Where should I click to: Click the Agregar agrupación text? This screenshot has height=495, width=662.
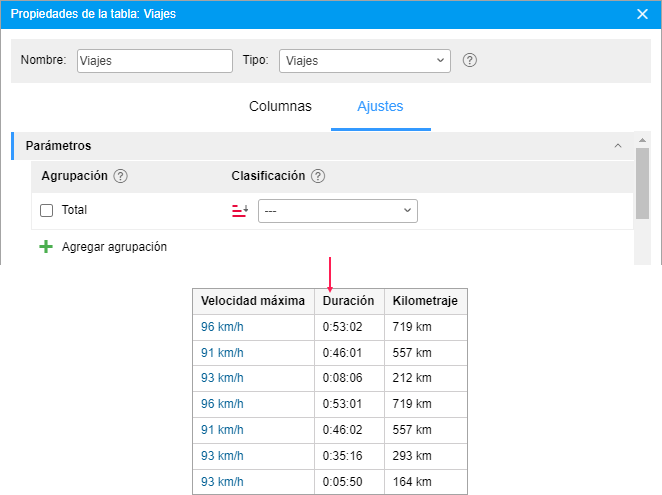(x=114, y=247)
